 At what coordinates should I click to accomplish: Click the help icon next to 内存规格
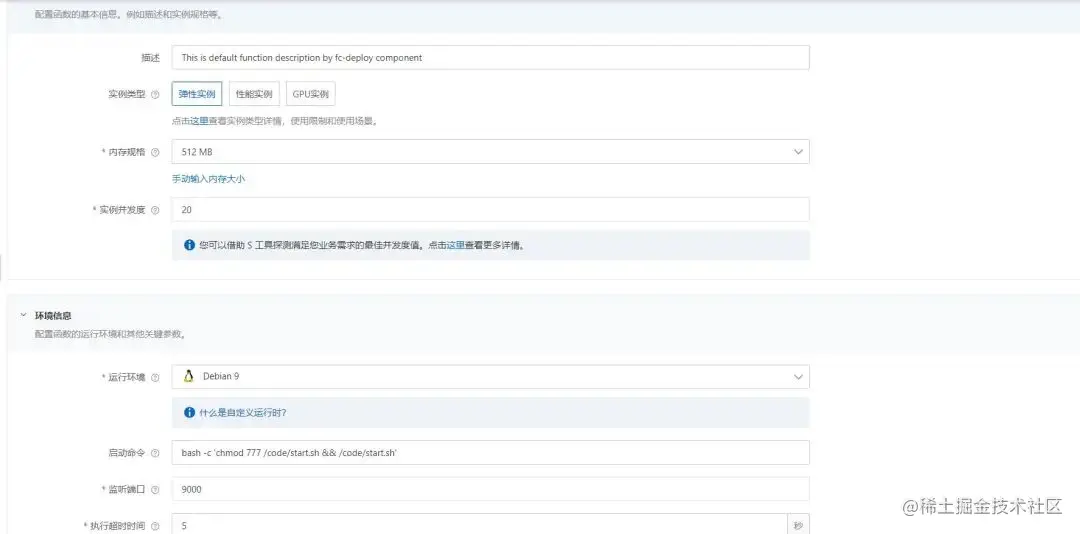155,152
